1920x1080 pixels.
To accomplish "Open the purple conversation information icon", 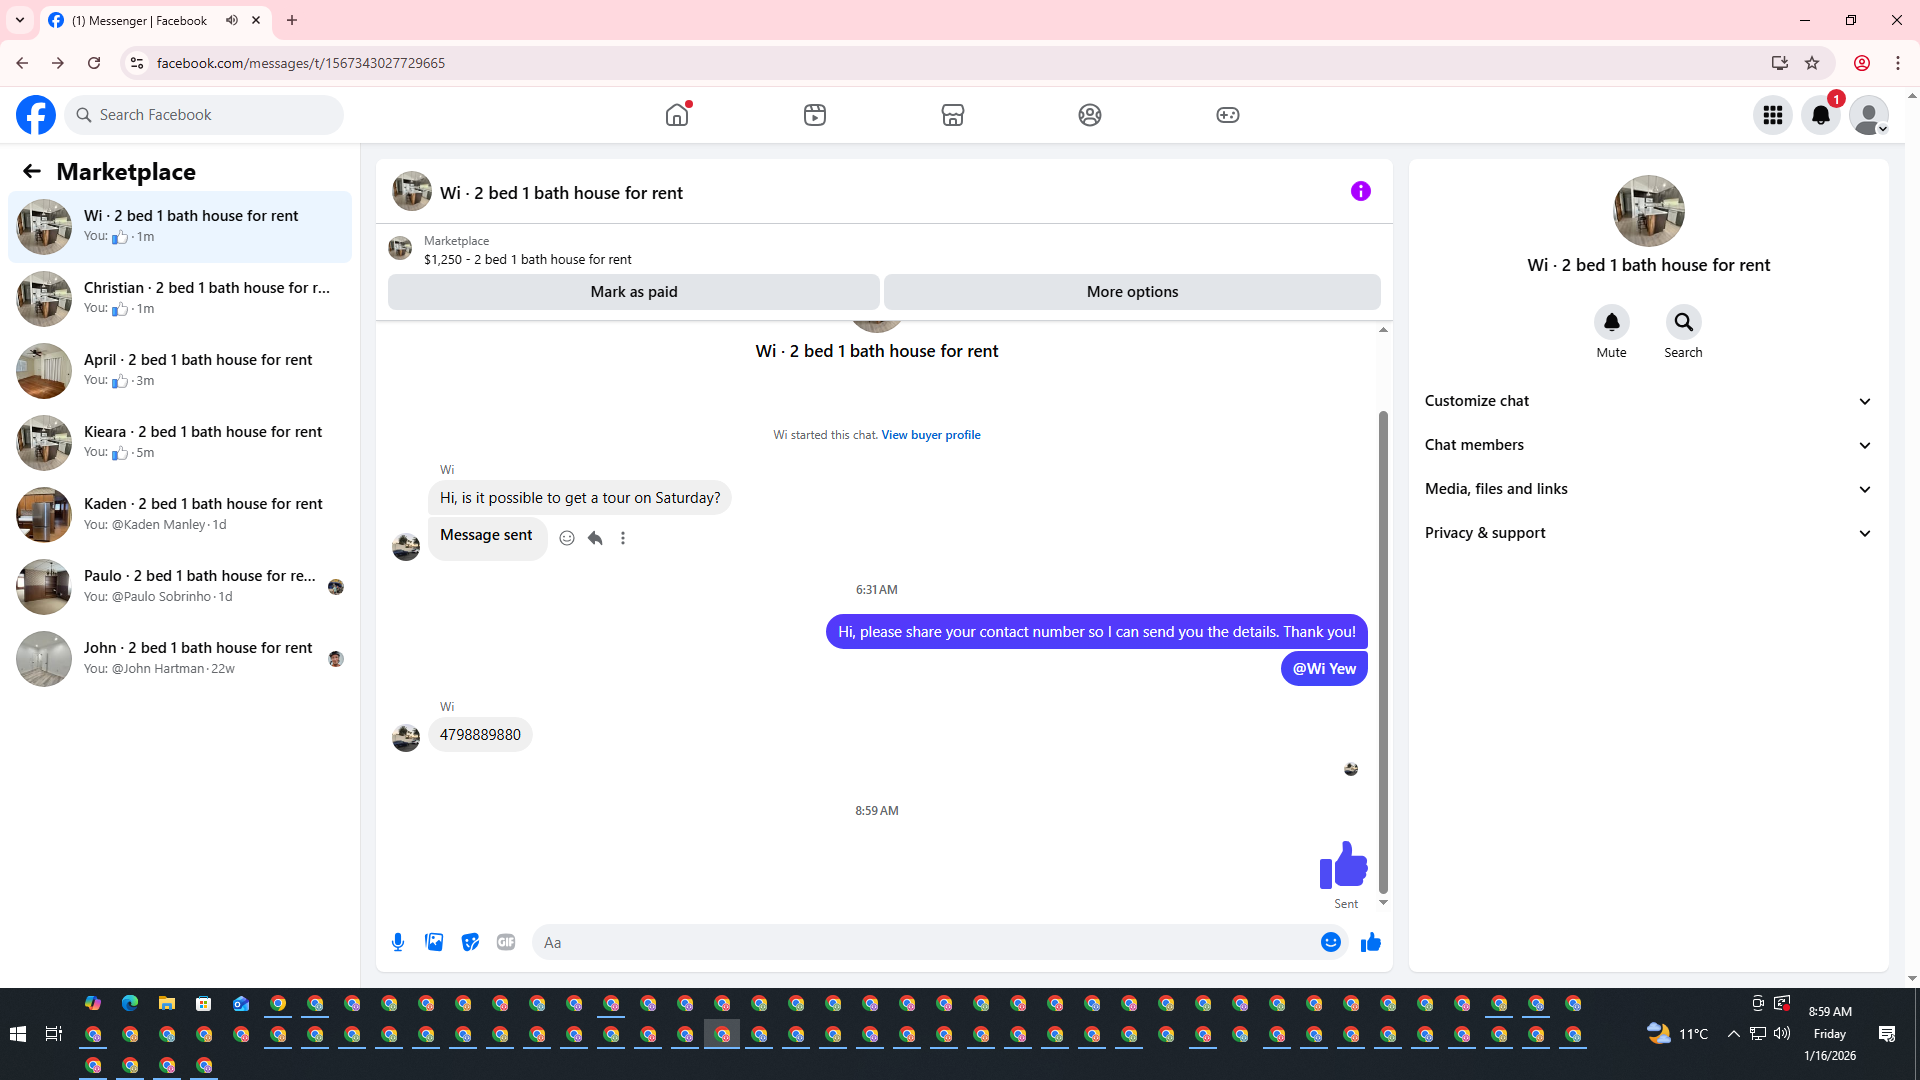I will [x=1360, y=191].
